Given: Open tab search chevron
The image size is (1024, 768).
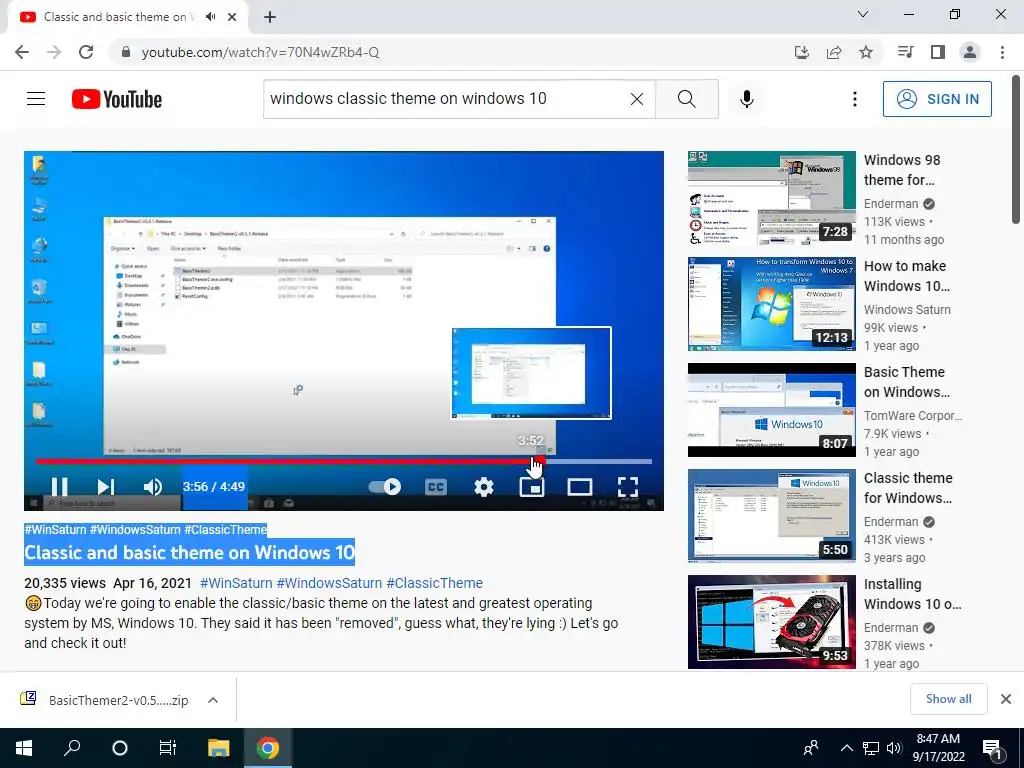Looking at the screenshot, I should click(863, 14).
